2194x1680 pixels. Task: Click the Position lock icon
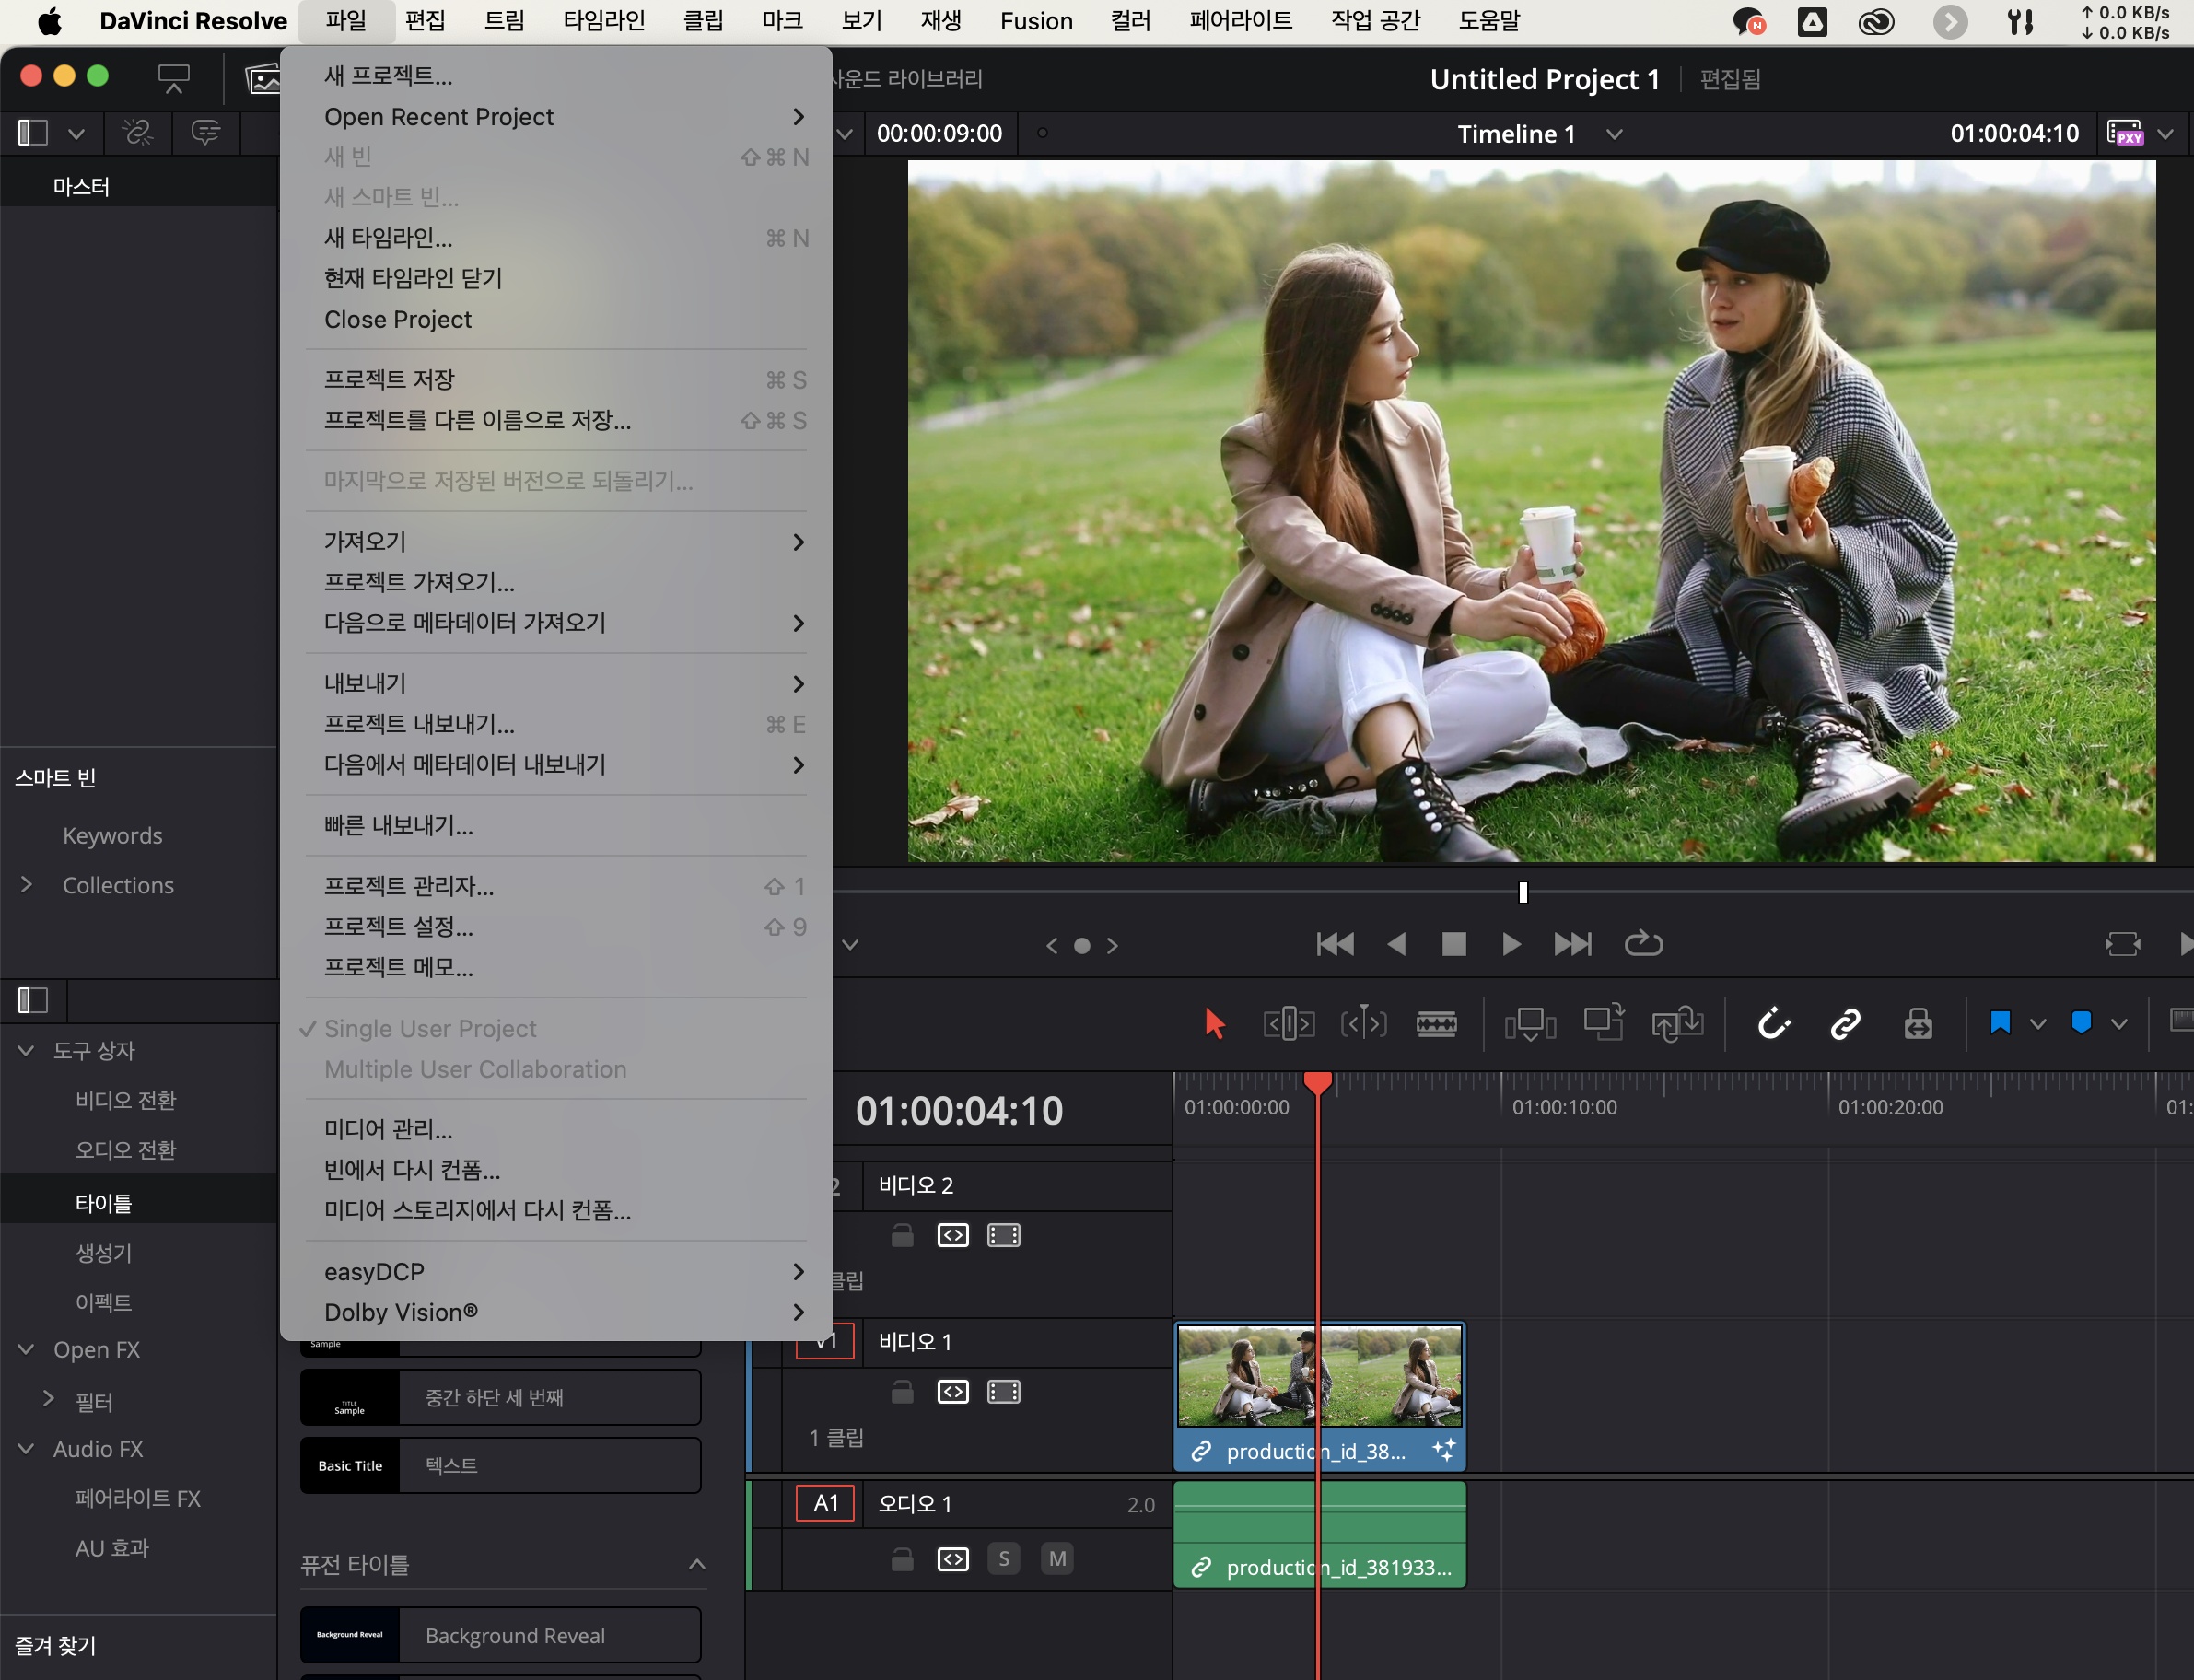click(1917, 1024)
